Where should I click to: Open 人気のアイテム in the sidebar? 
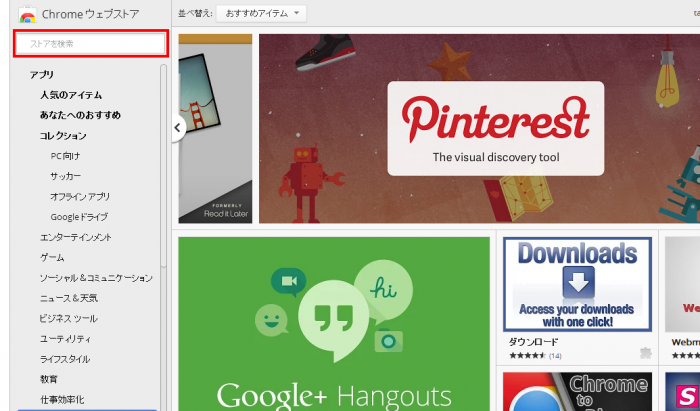pos(71,95)
